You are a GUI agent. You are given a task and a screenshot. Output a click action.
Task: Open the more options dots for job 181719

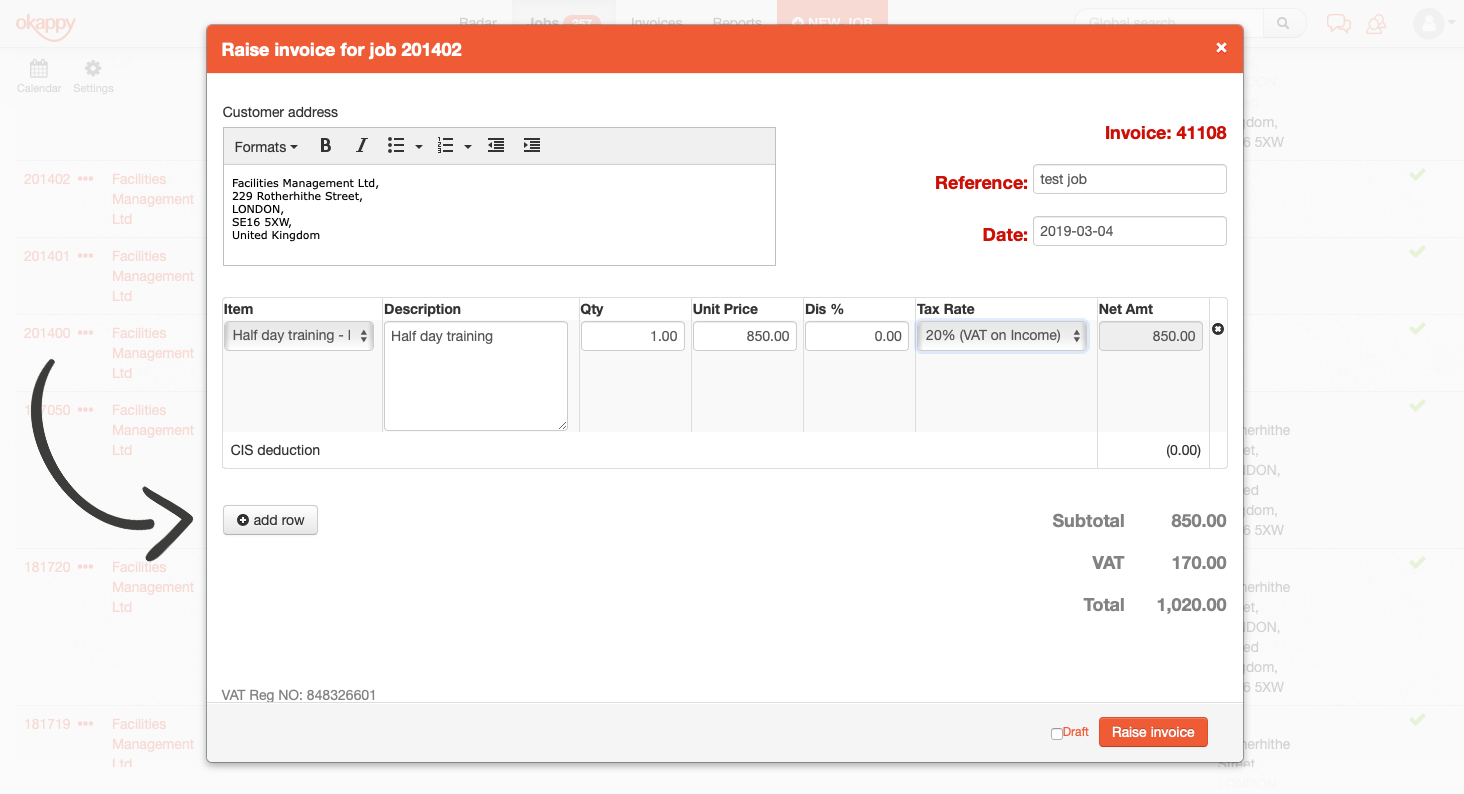click(x=85, y=724)
